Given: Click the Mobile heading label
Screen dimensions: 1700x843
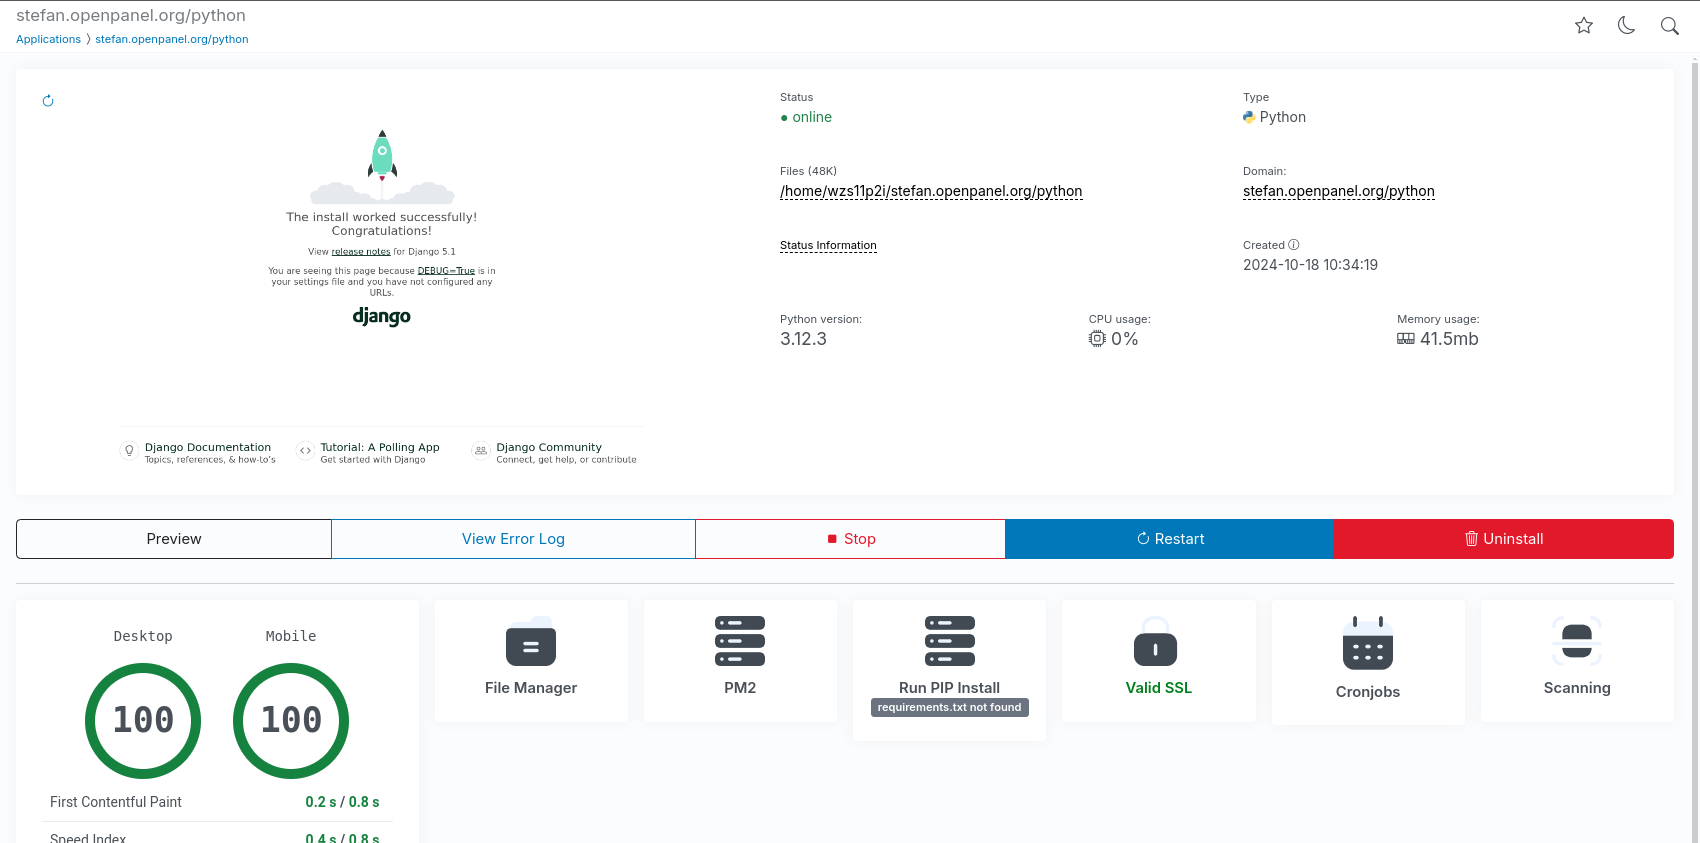Looking at the screenshot, I should coord(291,636).
